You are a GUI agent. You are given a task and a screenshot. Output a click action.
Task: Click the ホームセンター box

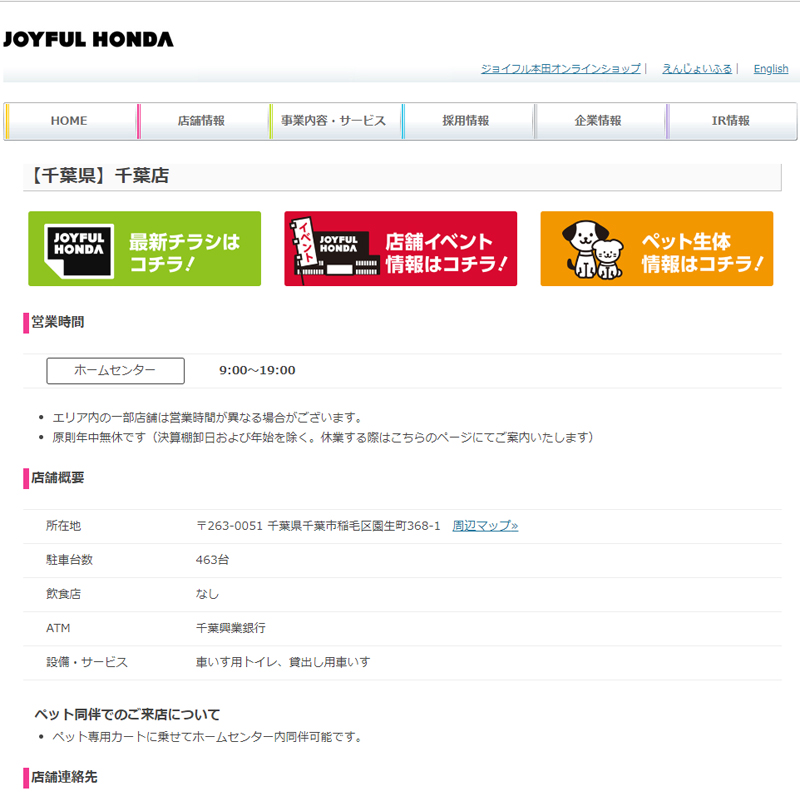coord(115,370)
